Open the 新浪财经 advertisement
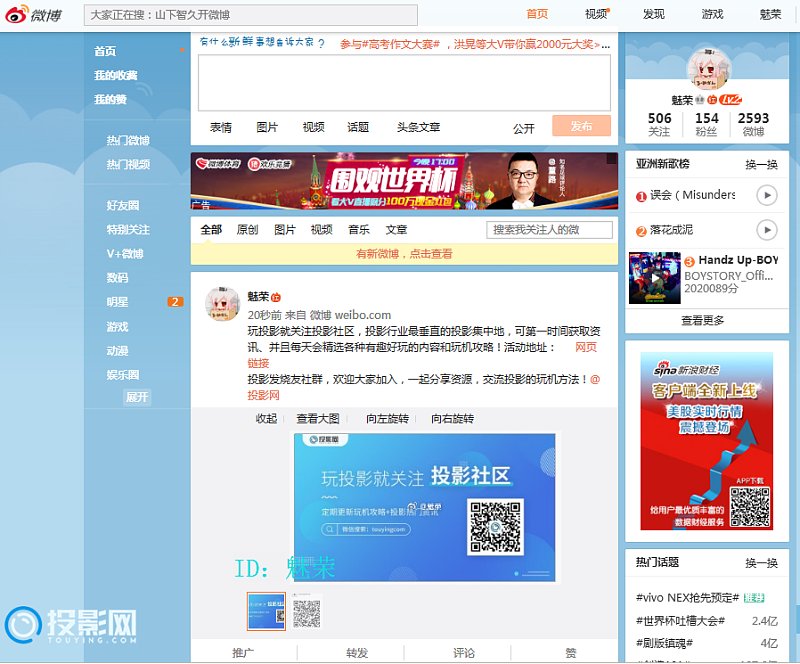The image size is (800, 664). pyautogui.click(x=707, y=441)
